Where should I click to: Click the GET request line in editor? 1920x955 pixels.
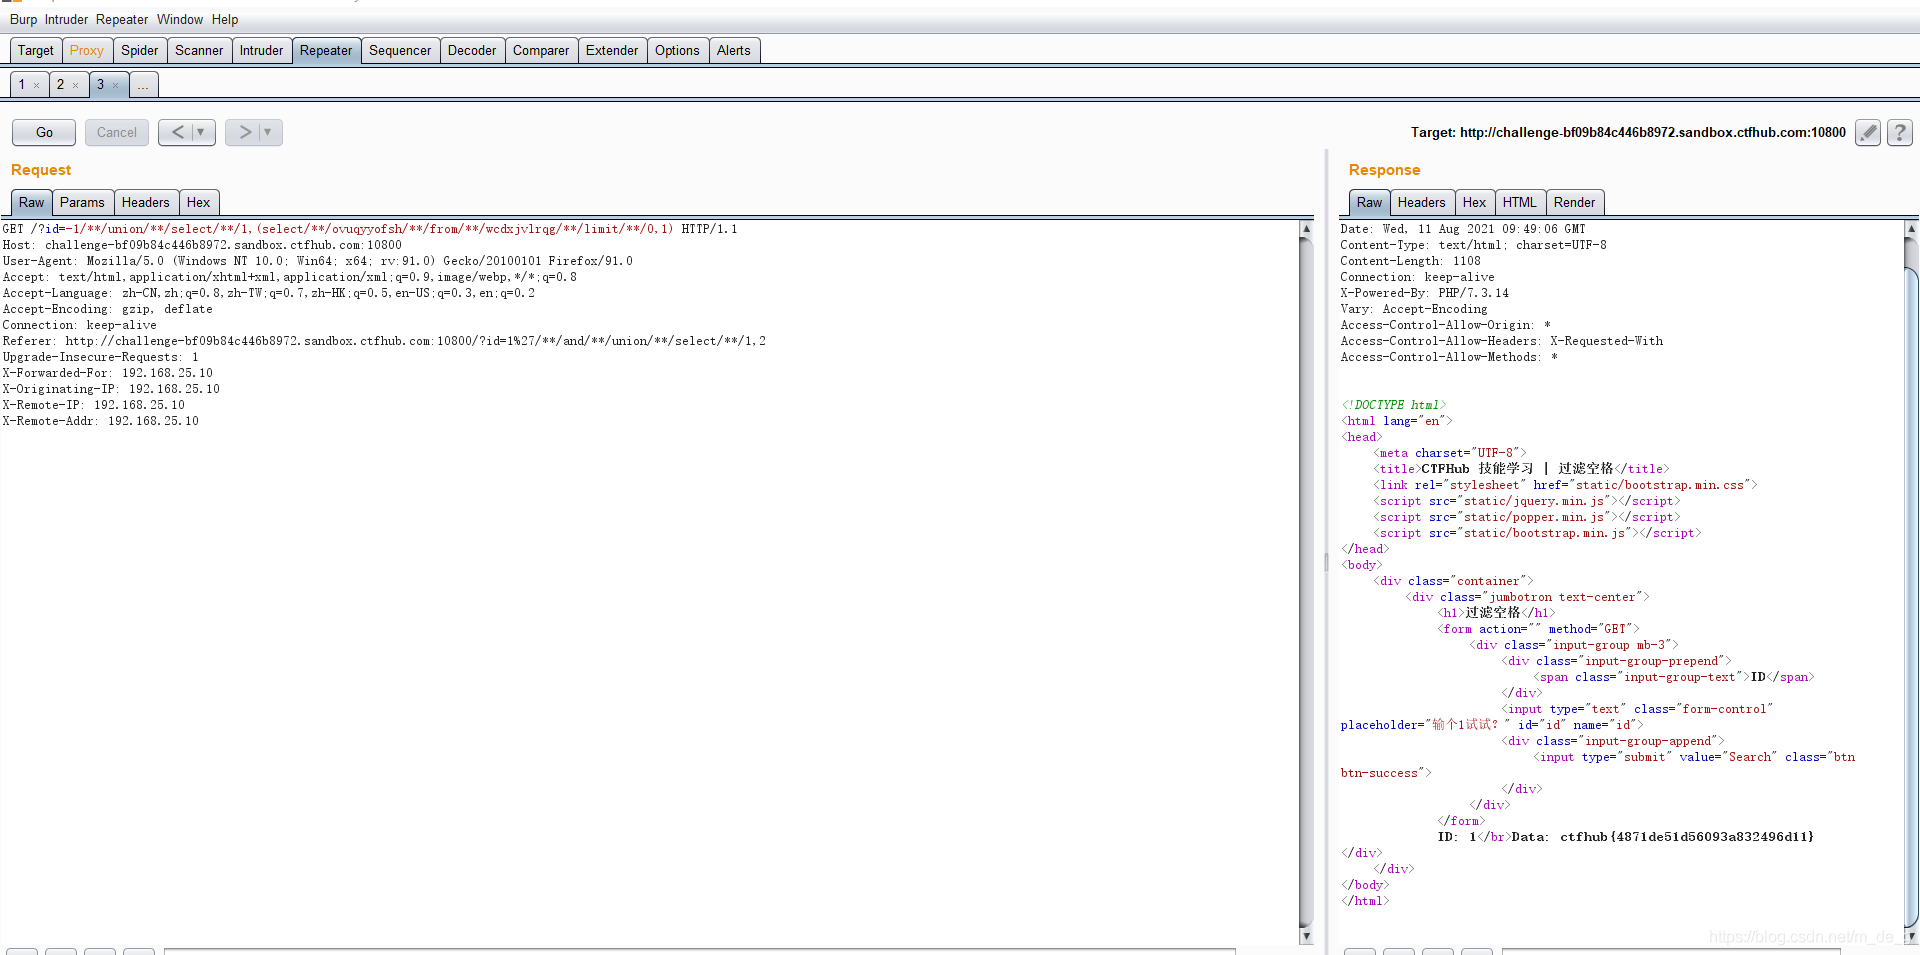coord(370,229)
